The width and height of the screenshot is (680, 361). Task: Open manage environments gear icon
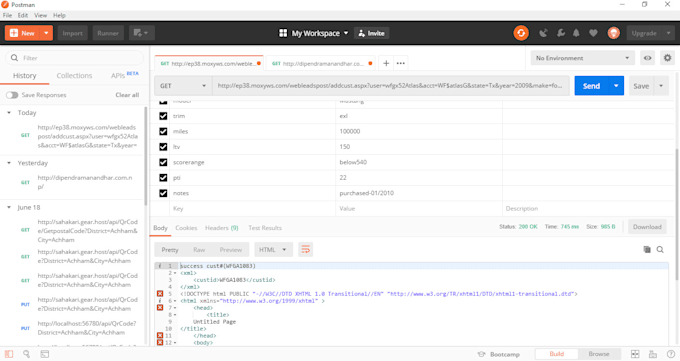tap(667, 58)
